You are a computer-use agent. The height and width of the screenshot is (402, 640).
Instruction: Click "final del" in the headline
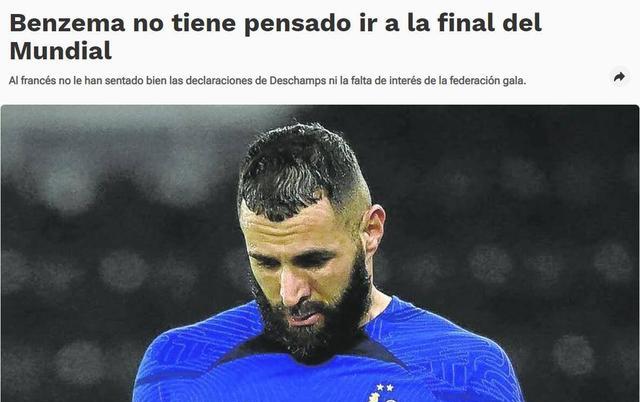489,23
